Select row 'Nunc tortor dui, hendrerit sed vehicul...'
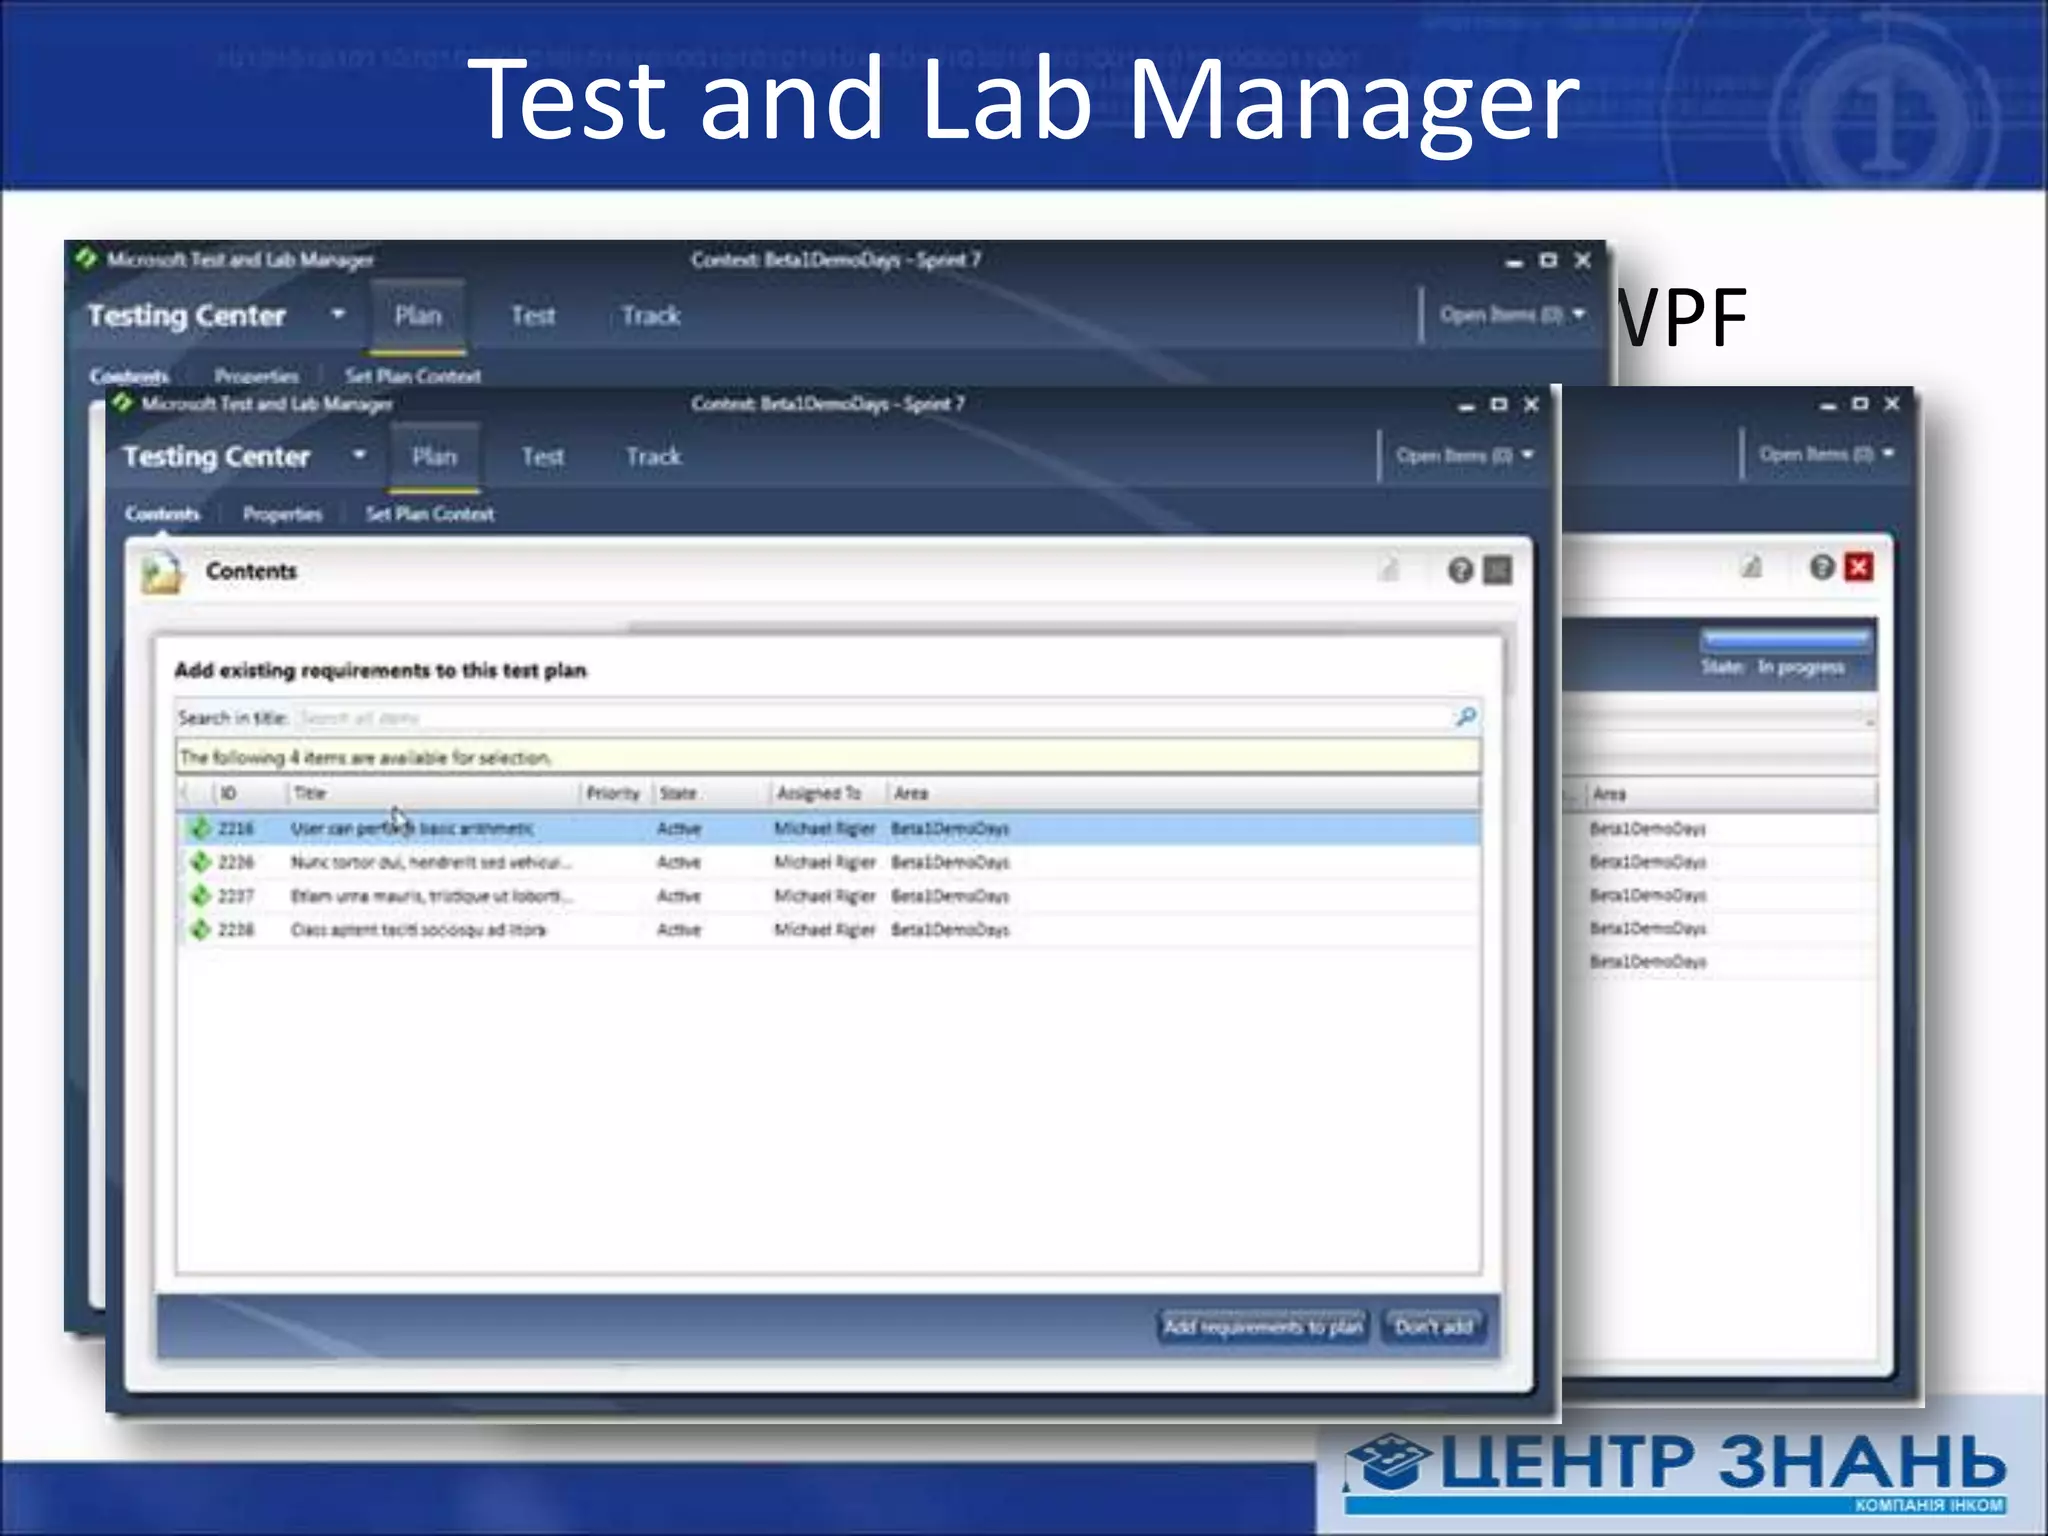This screenshot has width=2048, height=1536. 830,862
